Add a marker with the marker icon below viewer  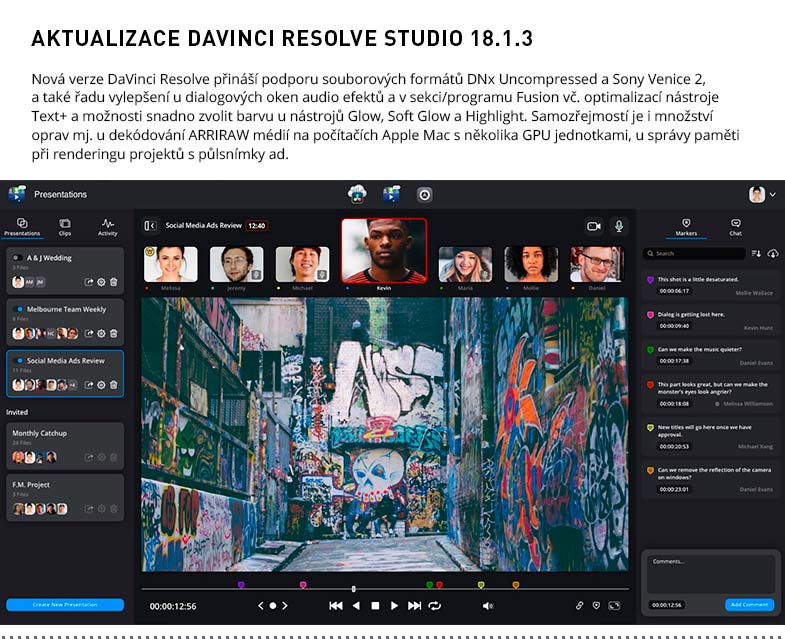click(x=596, y=605)
